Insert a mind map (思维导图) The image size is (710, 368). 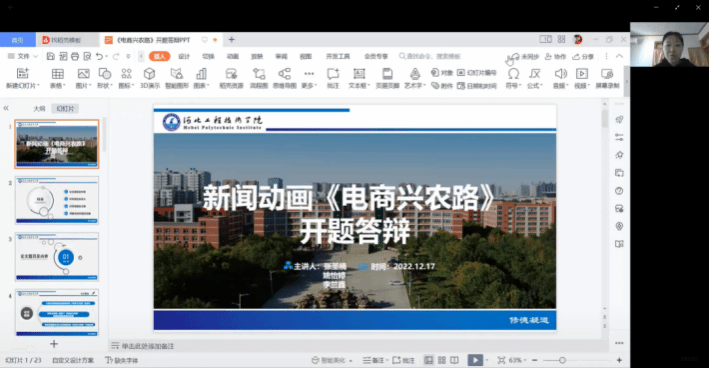pos(284,78)
